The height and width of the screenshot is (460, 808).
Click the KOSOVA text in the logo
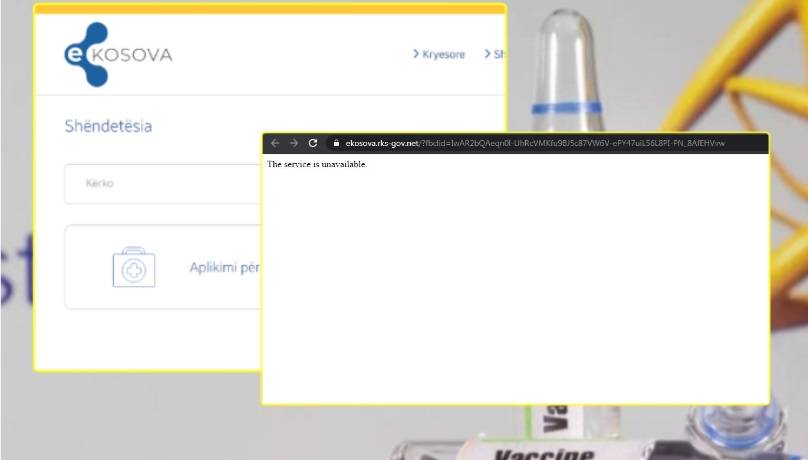tap(132, 55)
